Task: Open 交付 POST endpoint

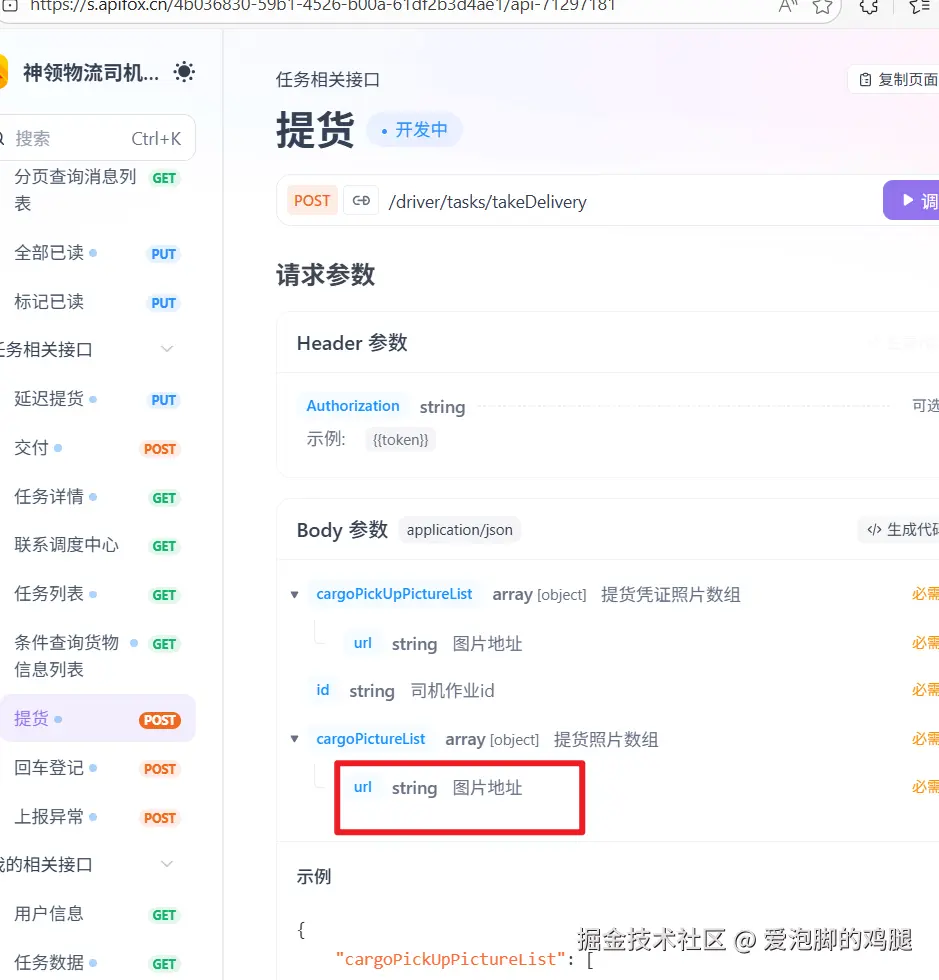Action: pyautogui.click(x=97, y=448)
